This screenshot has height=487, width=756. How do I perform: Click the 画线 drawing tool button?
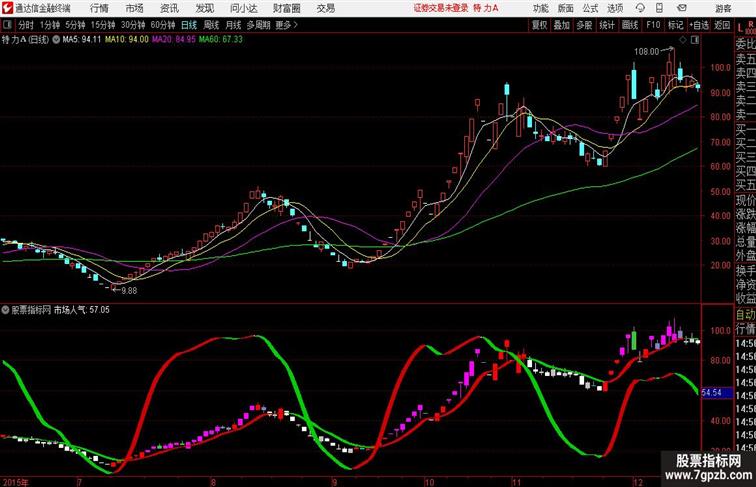630,25
